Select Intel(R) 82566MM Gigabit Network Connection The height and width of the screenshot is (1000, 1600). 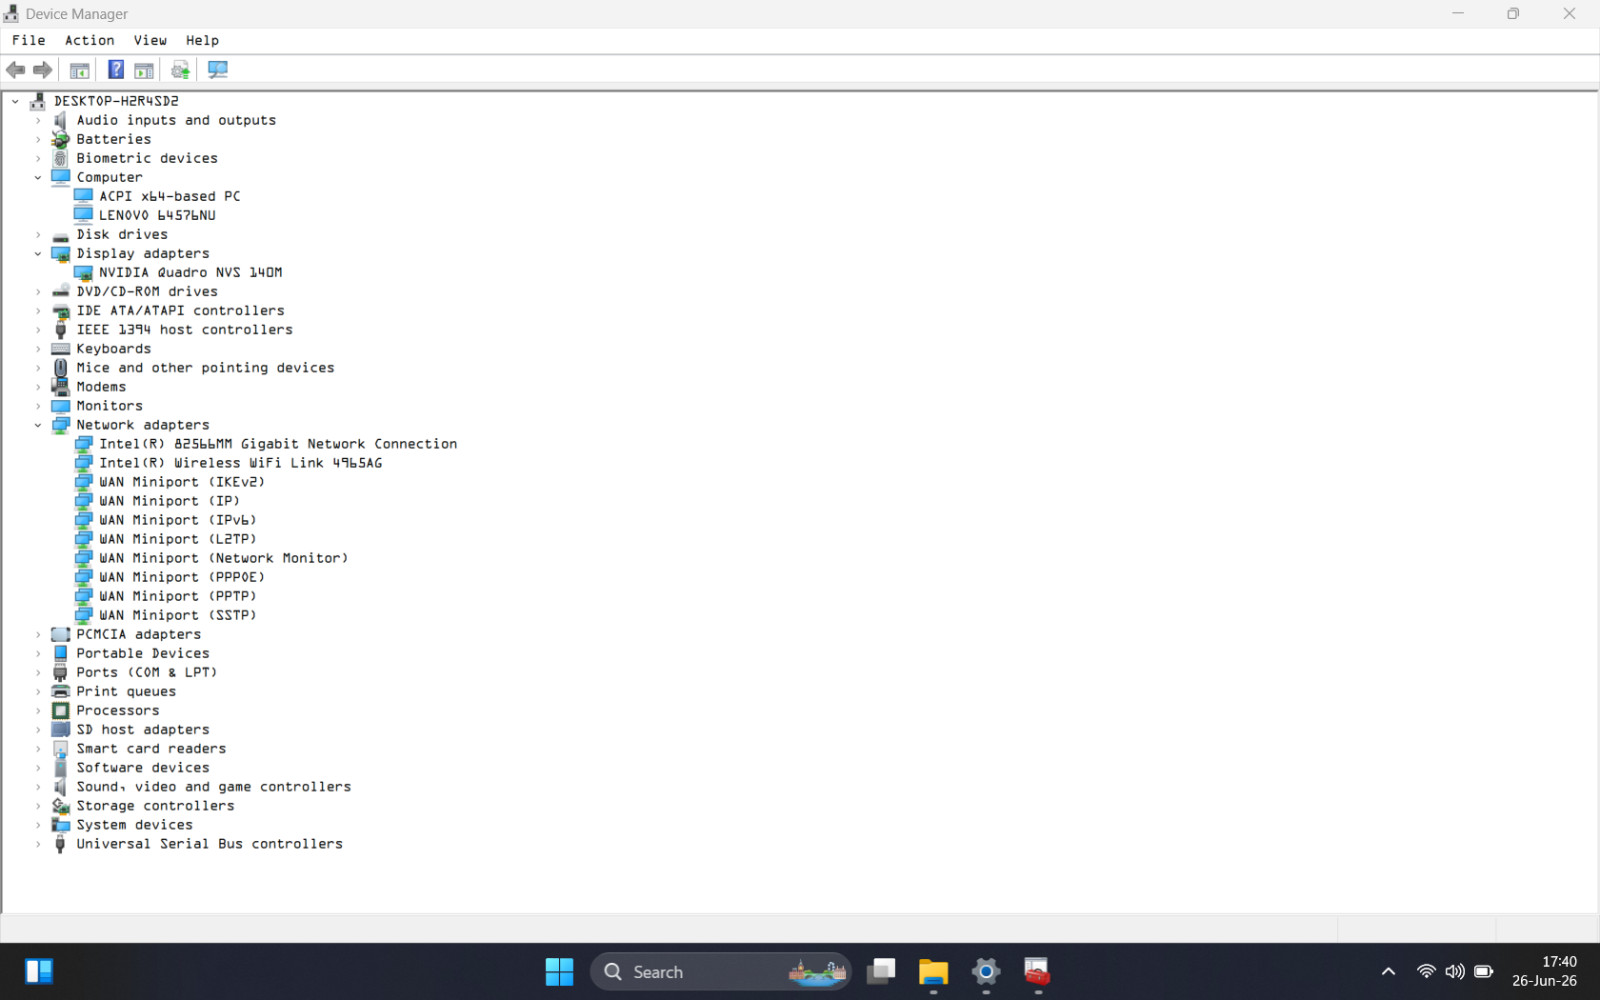coord(278,444)
